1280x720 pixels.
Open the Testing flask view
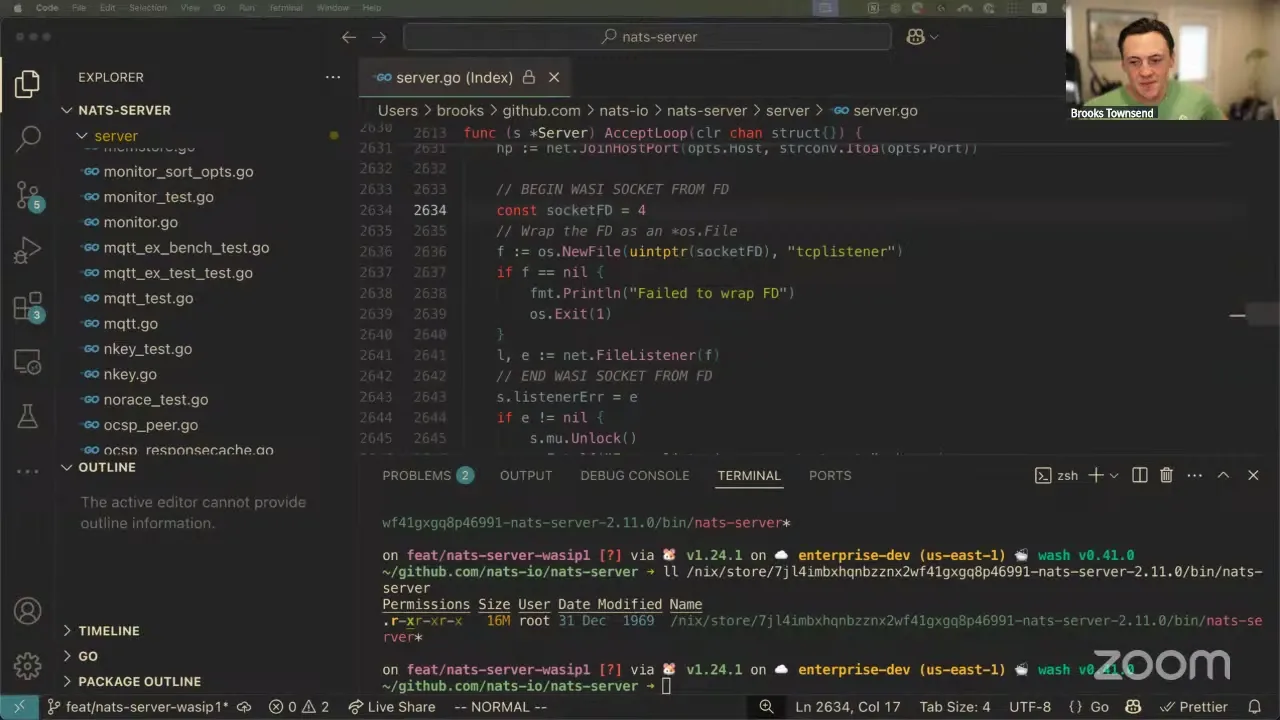[x=27, y=416]
